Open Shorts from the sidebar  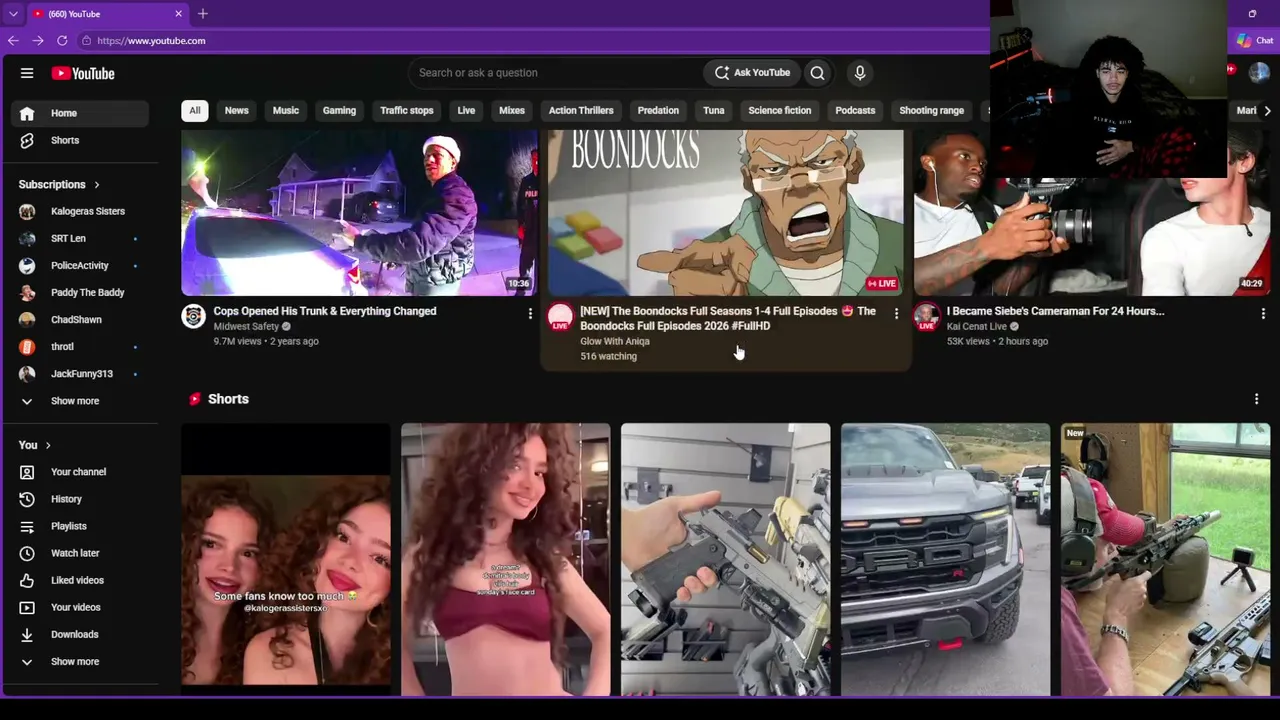tap(80, 140)
